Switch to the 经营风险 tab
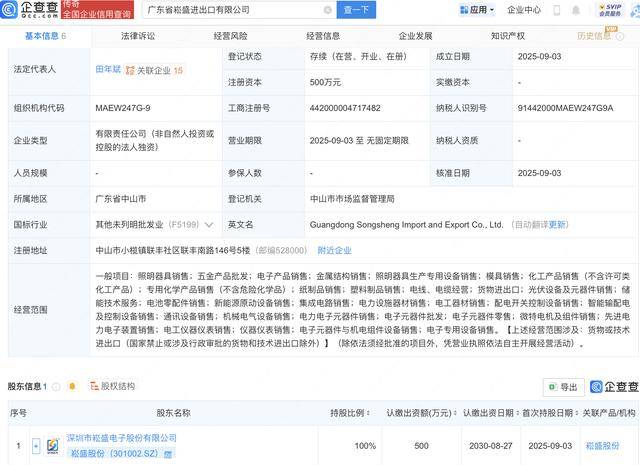Viewport: 640px width, 465px height. pyautogui.click(x=231, y=36)
